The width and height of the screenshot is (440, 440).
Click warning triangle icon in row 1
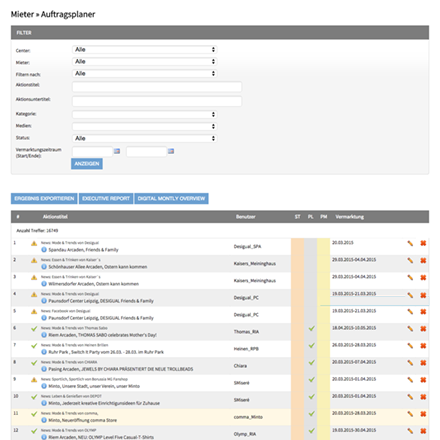[34, 243]
